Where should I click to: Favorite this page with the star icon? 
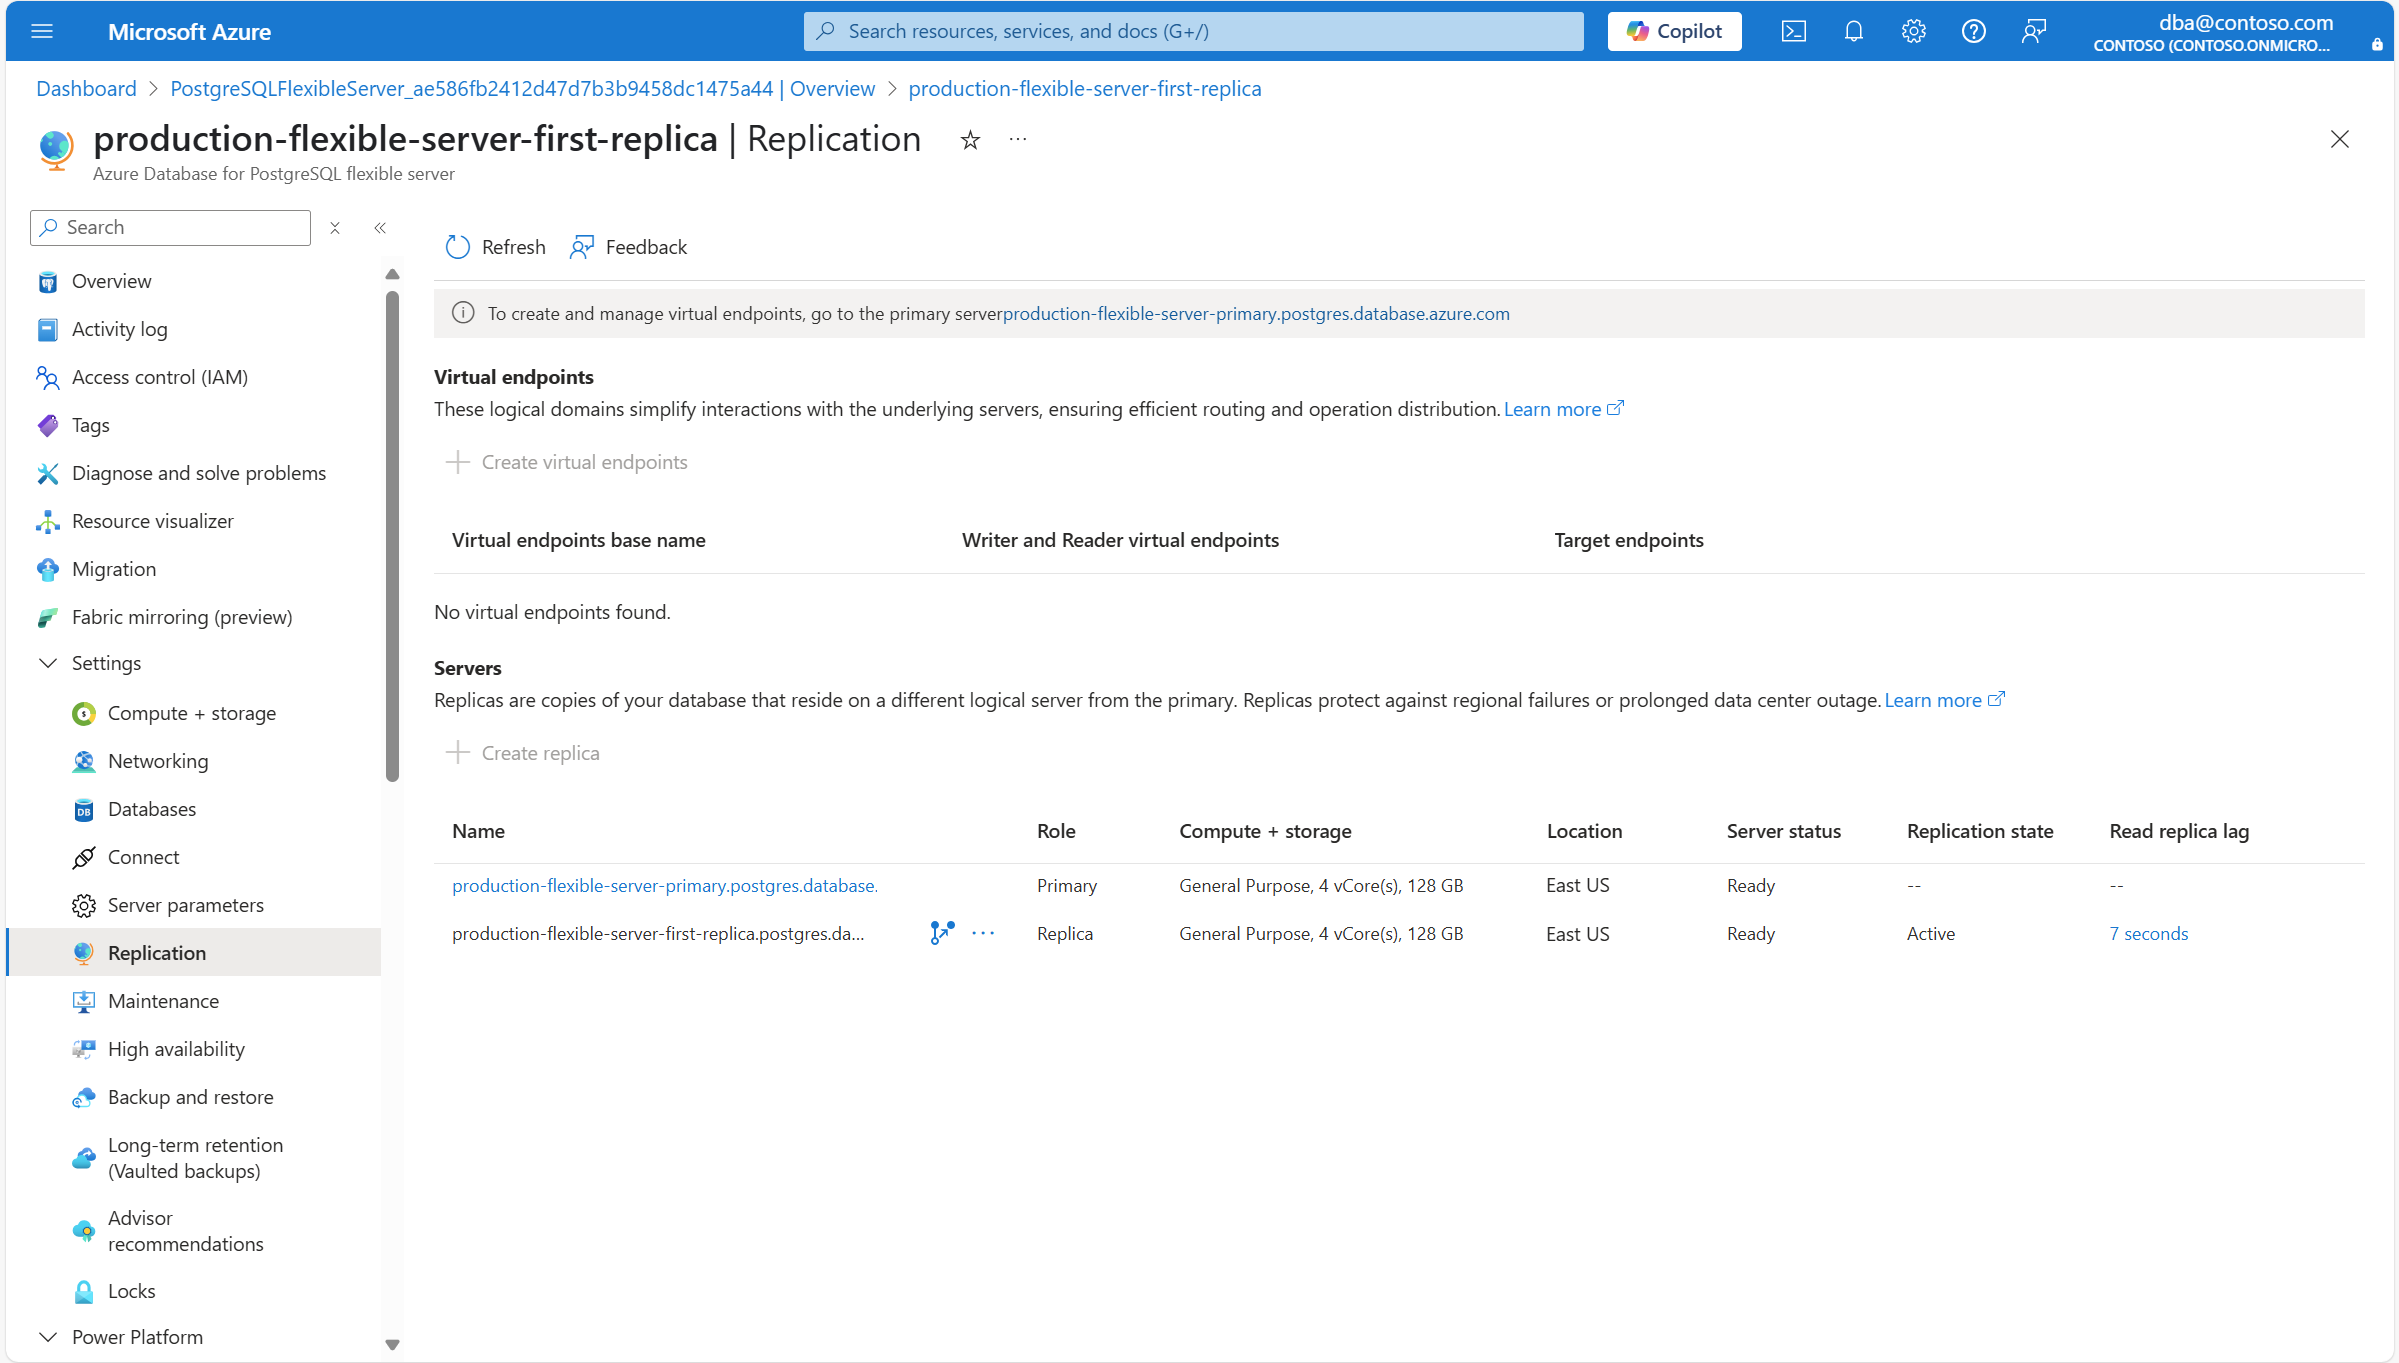970,140
